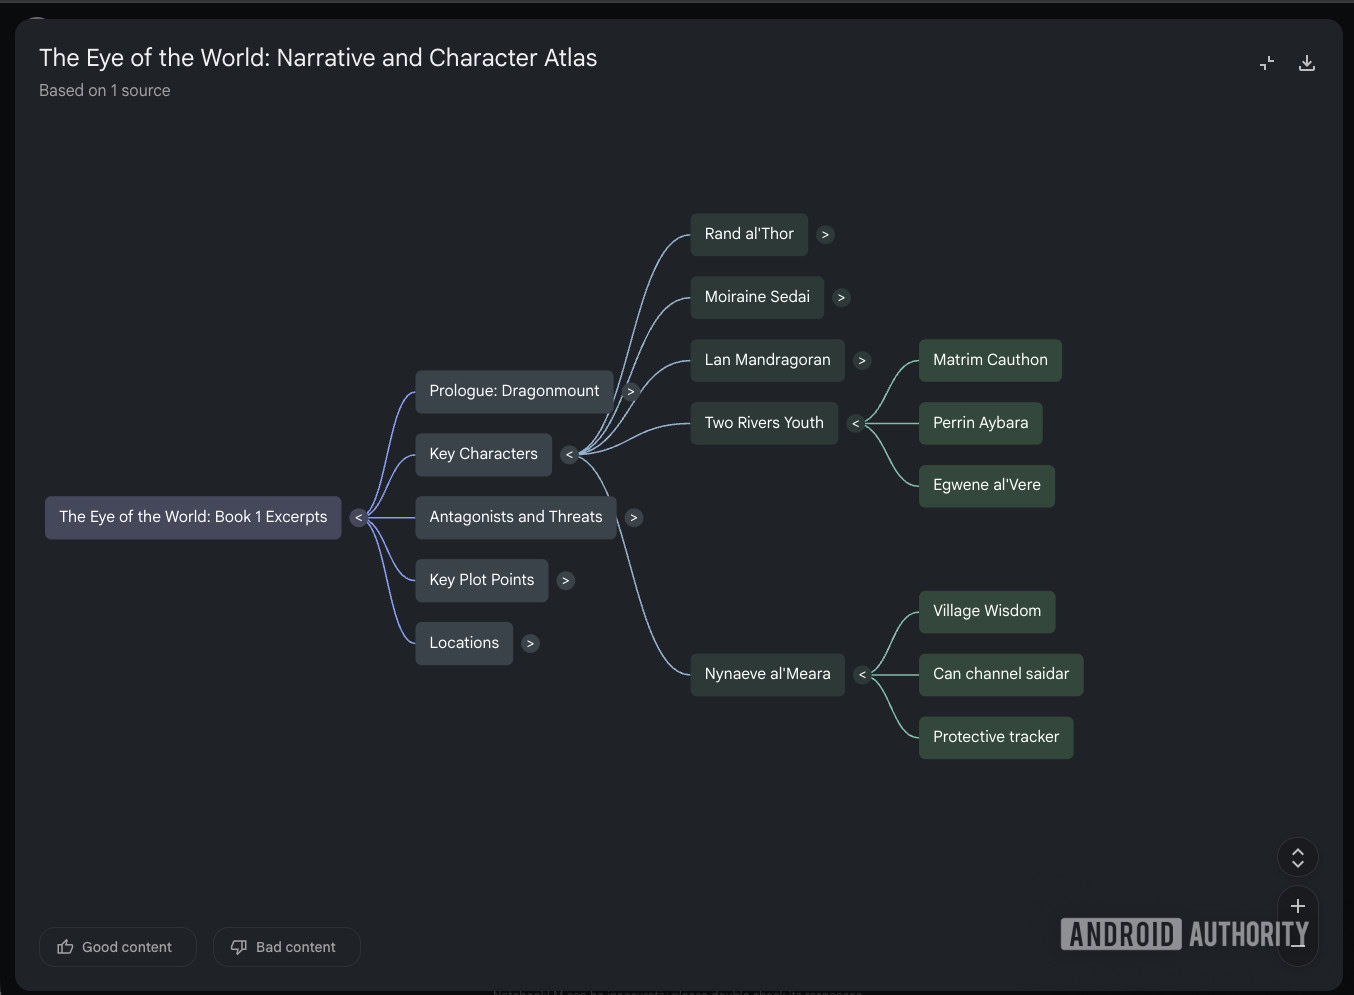The width and height of the screenshot is (1354, 995).
Task: Select the Matrim Cauthon node
Action: point(989,360)
